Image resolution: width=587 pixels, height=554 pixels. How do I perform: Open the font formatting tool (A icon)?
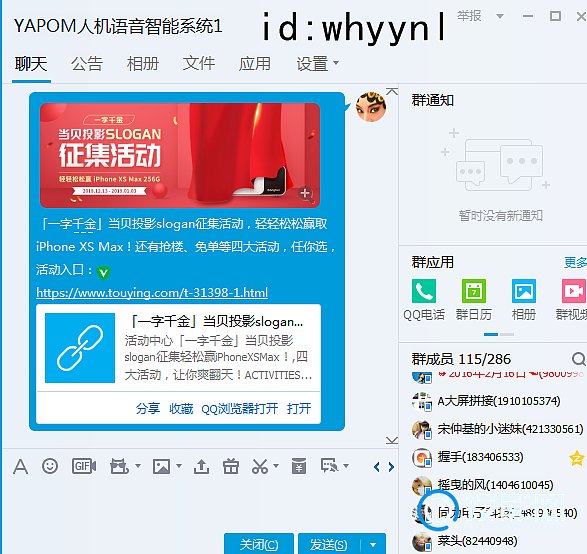pyautogui.click(x=20, y=466)
